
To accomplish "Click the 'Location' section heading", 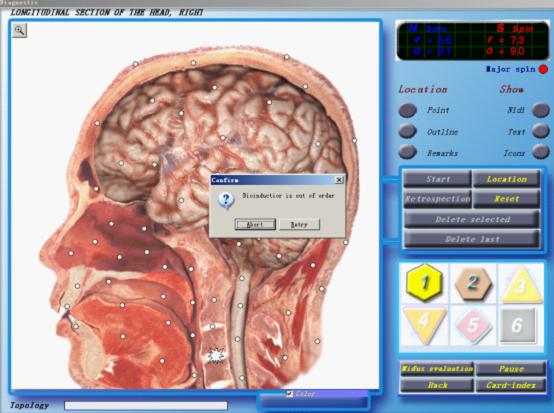I will click(423, 89).
